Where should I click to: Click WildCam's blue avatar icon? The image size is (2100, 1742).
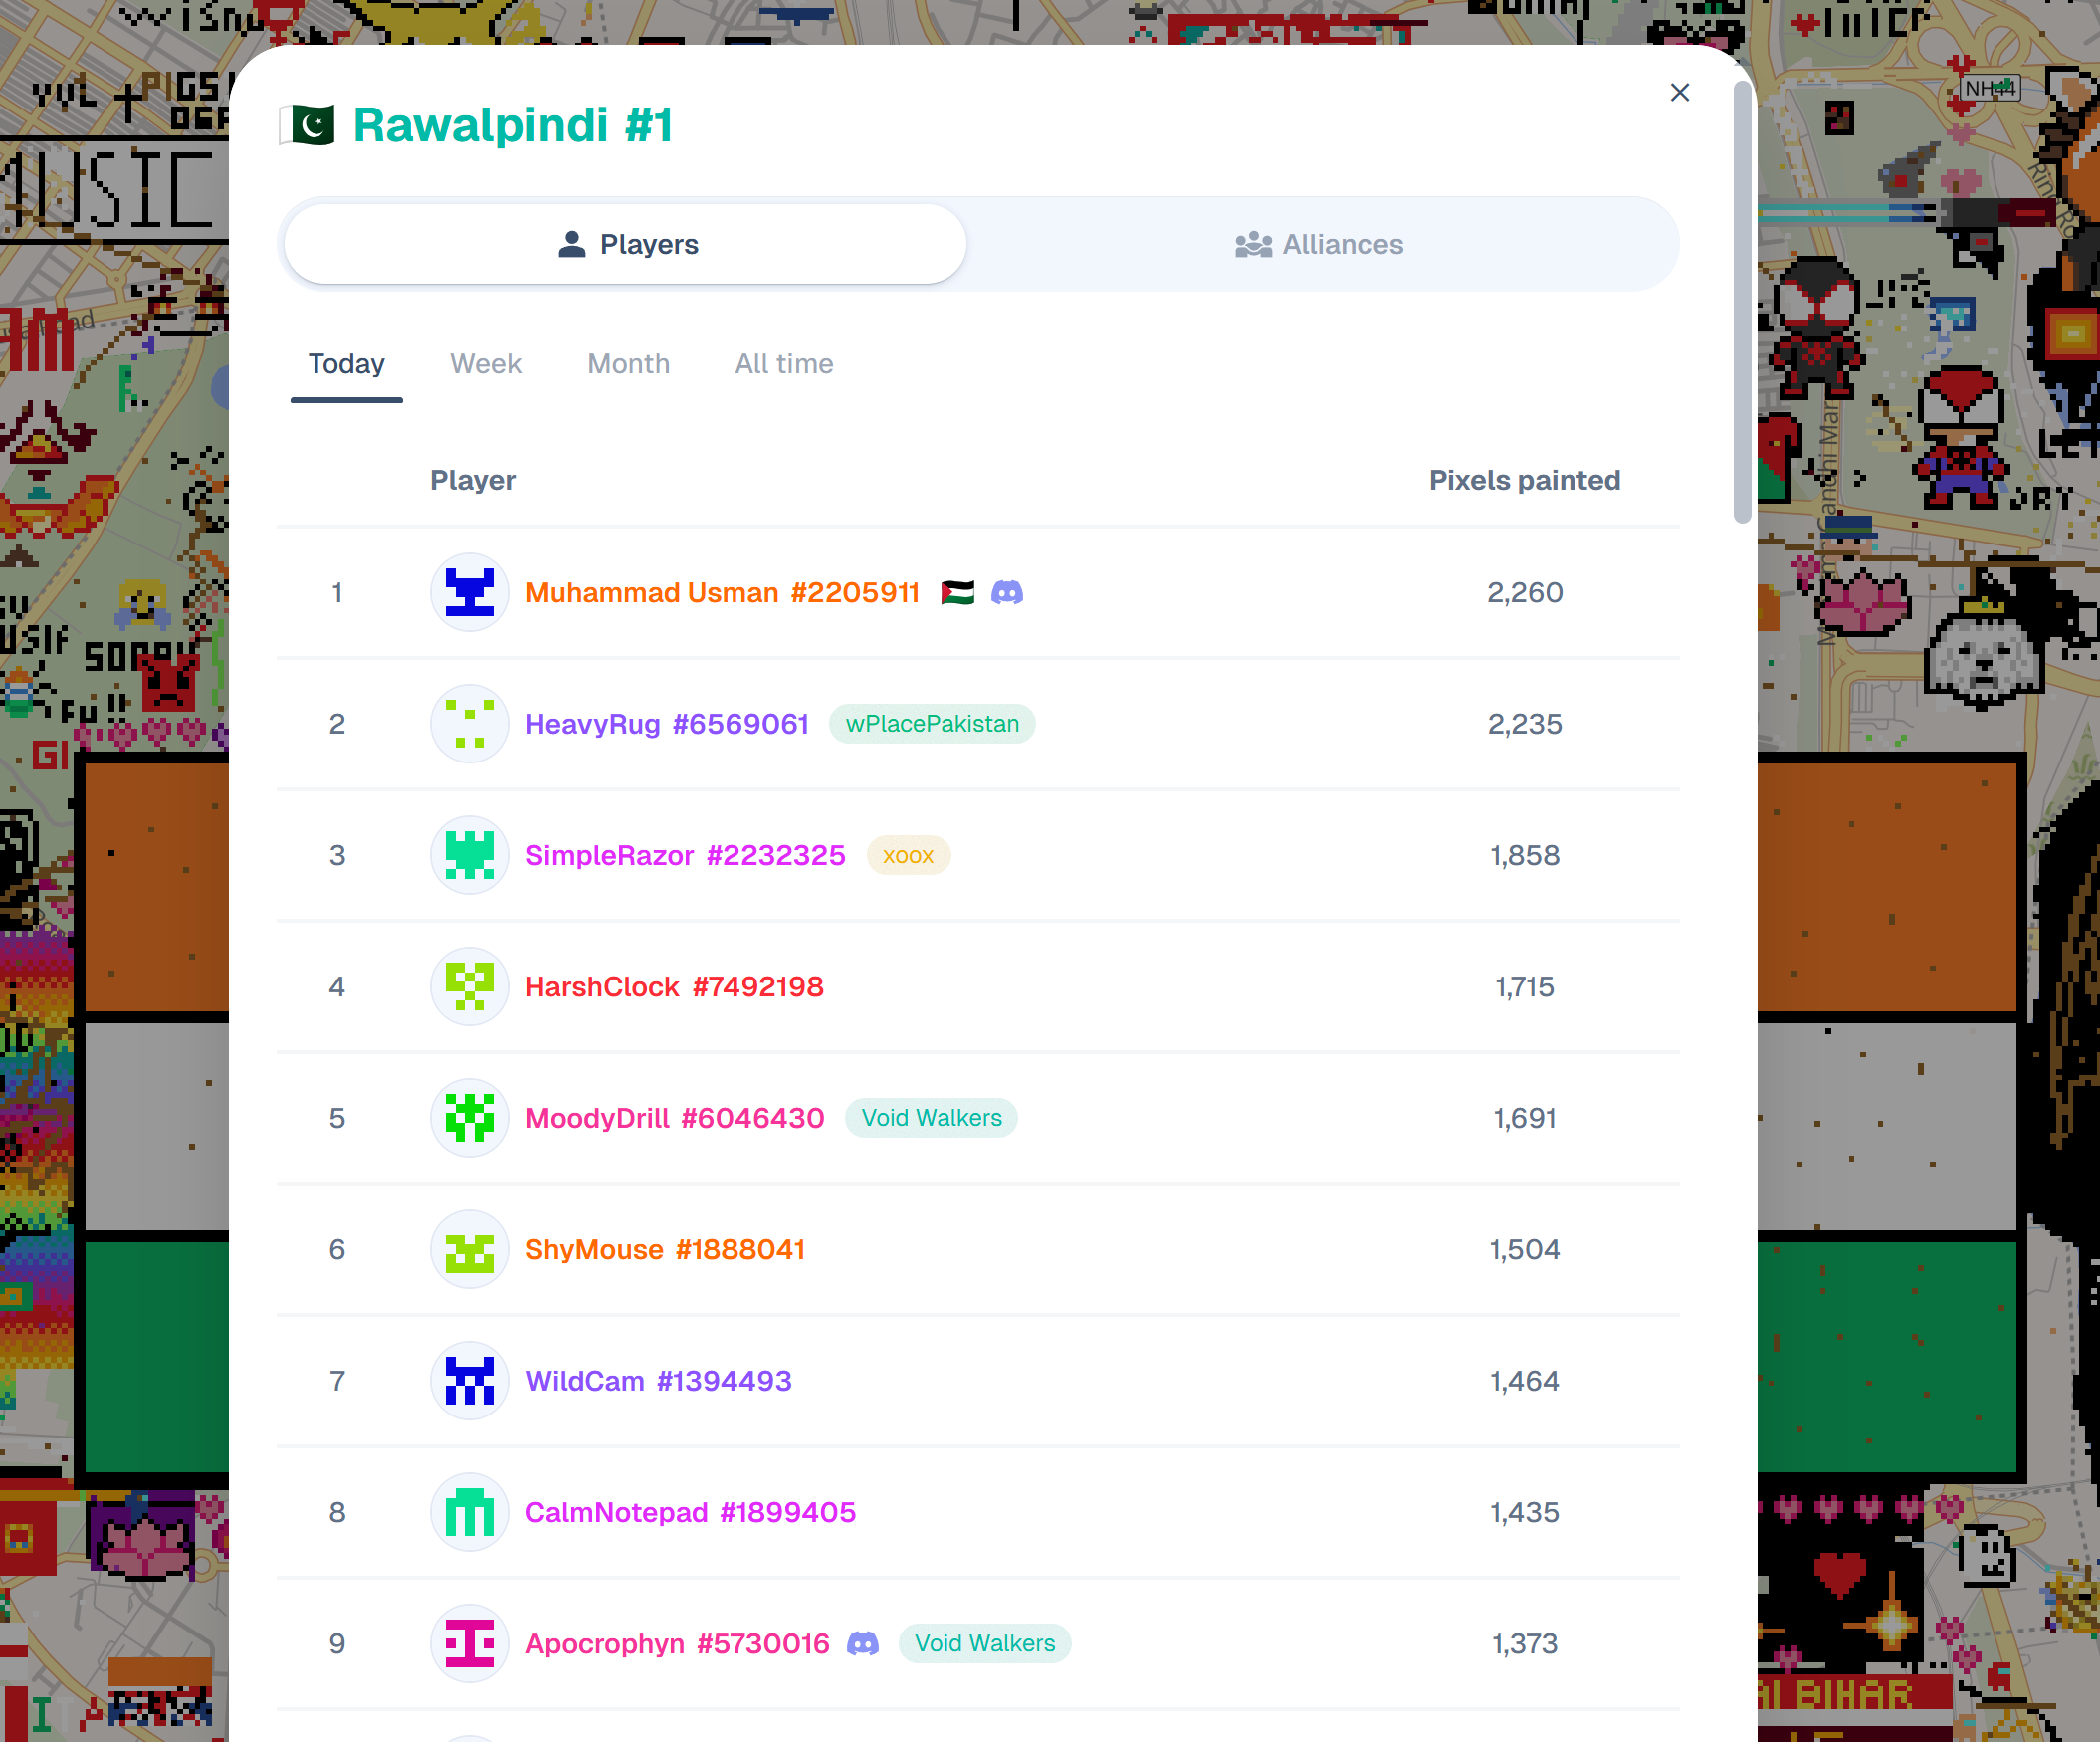point(469,1380)
